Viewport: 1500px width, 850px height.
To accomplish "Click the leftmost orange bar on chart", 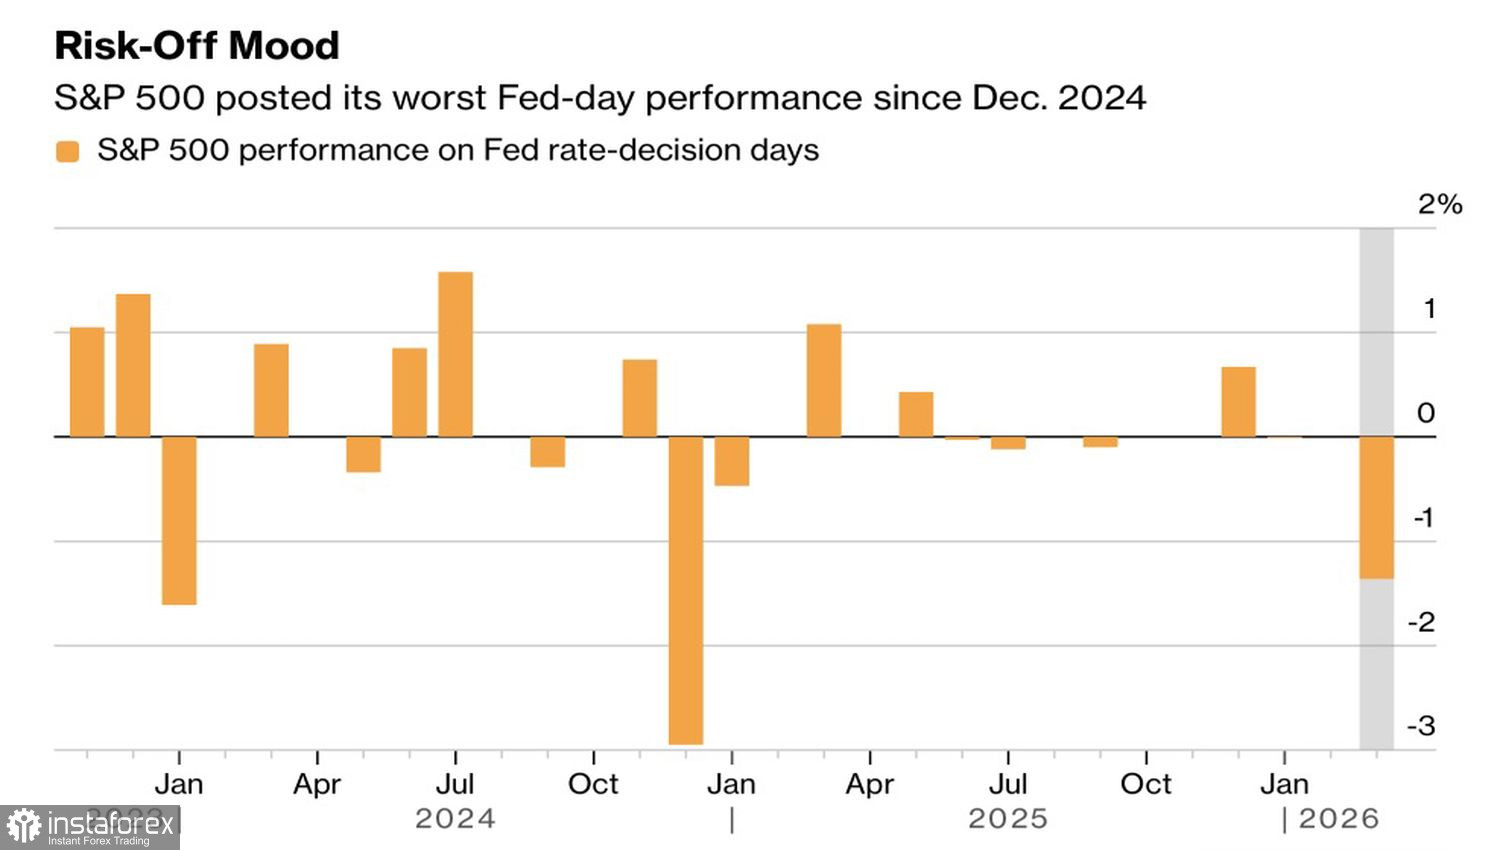I will point(87,382).
